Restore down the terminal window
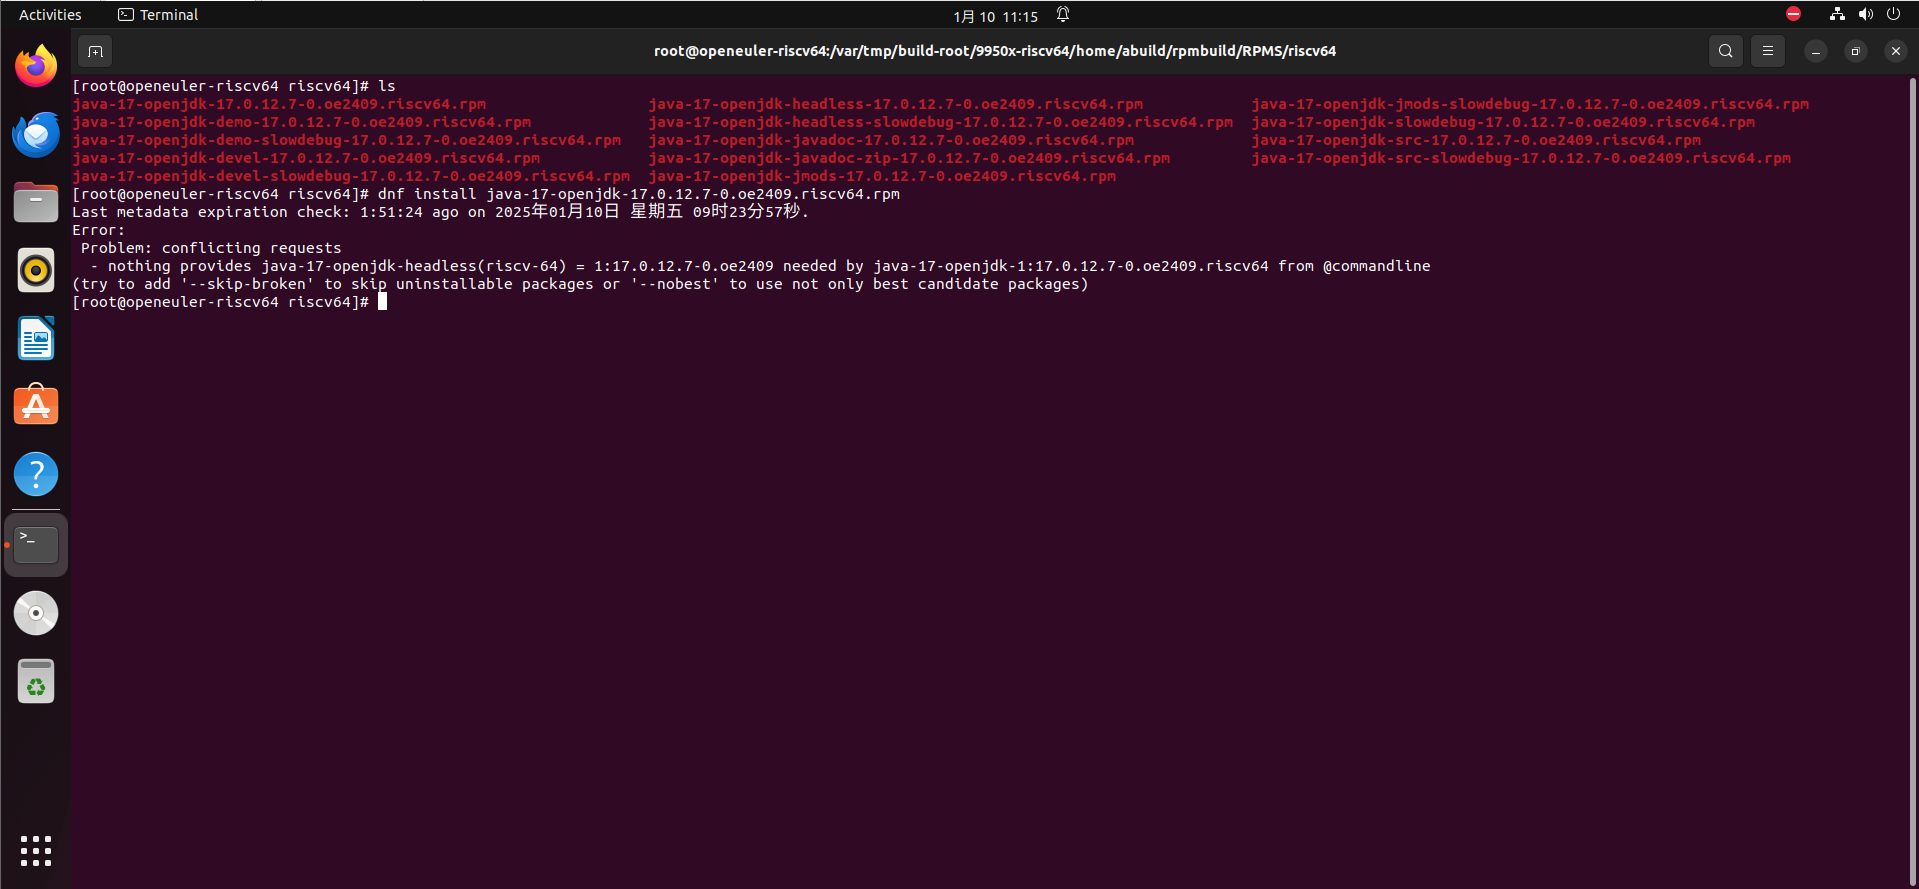1919x889 pixels. coord(1856,51)
